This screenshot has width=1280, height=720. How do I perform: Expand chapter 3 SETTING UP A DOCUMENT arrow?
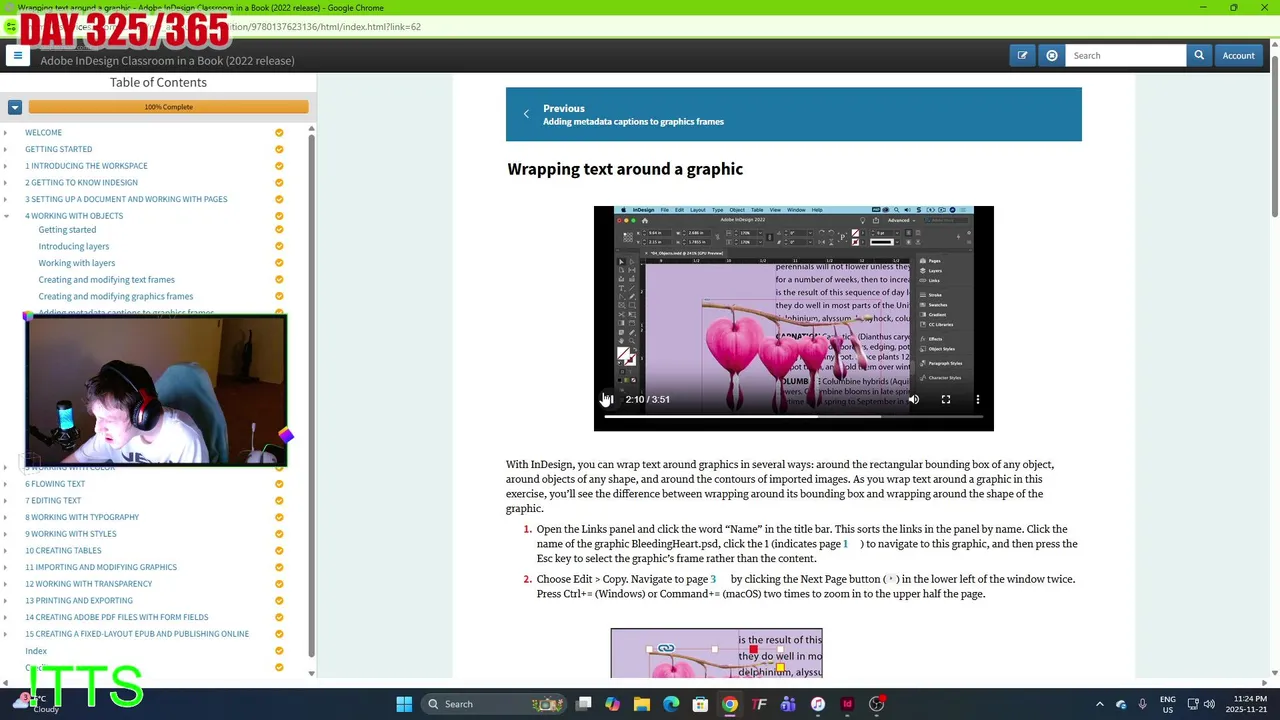(x=6, y=199)
